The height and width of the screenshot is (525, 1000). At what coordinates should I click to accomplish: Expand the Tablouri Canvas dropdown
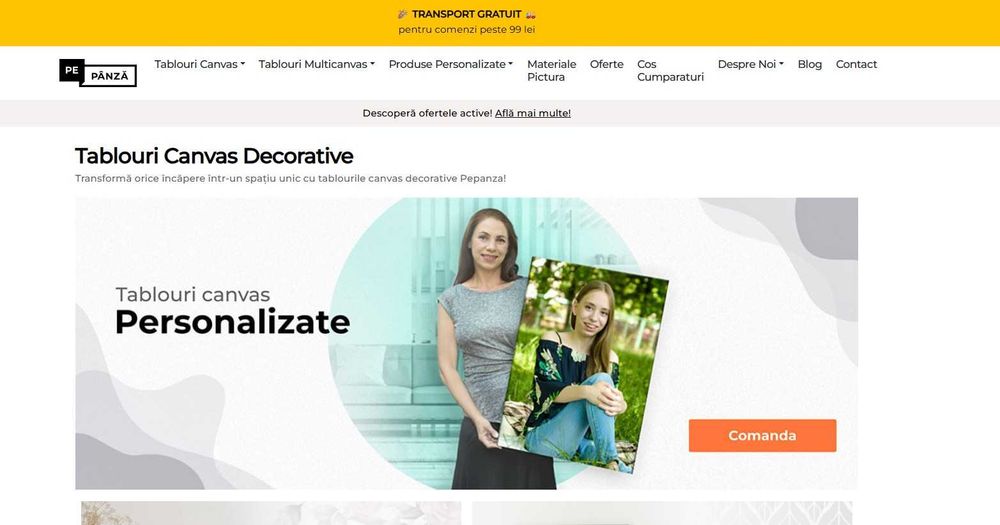pos(200,64)
